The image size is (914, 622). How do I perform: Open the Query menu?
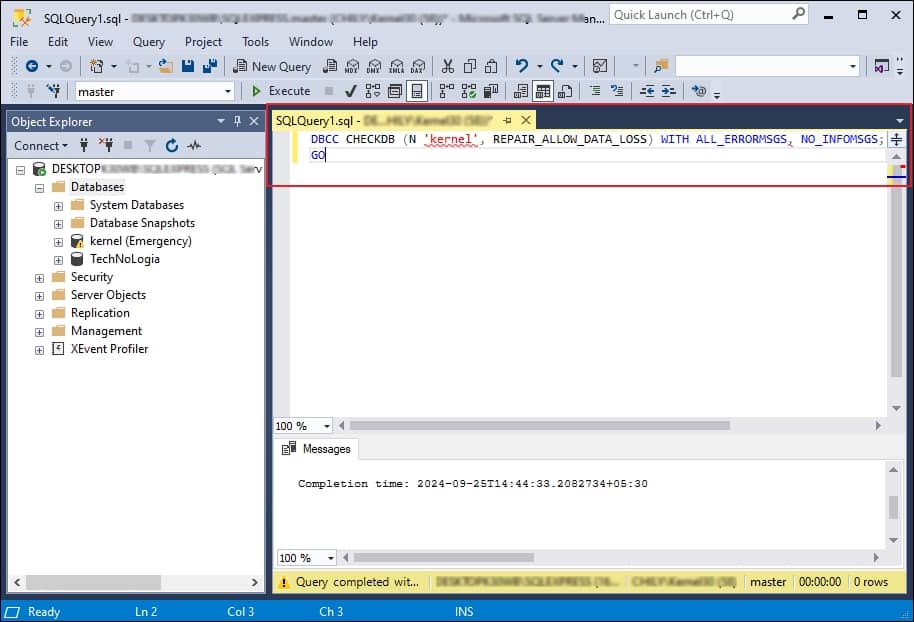point(149,42)
